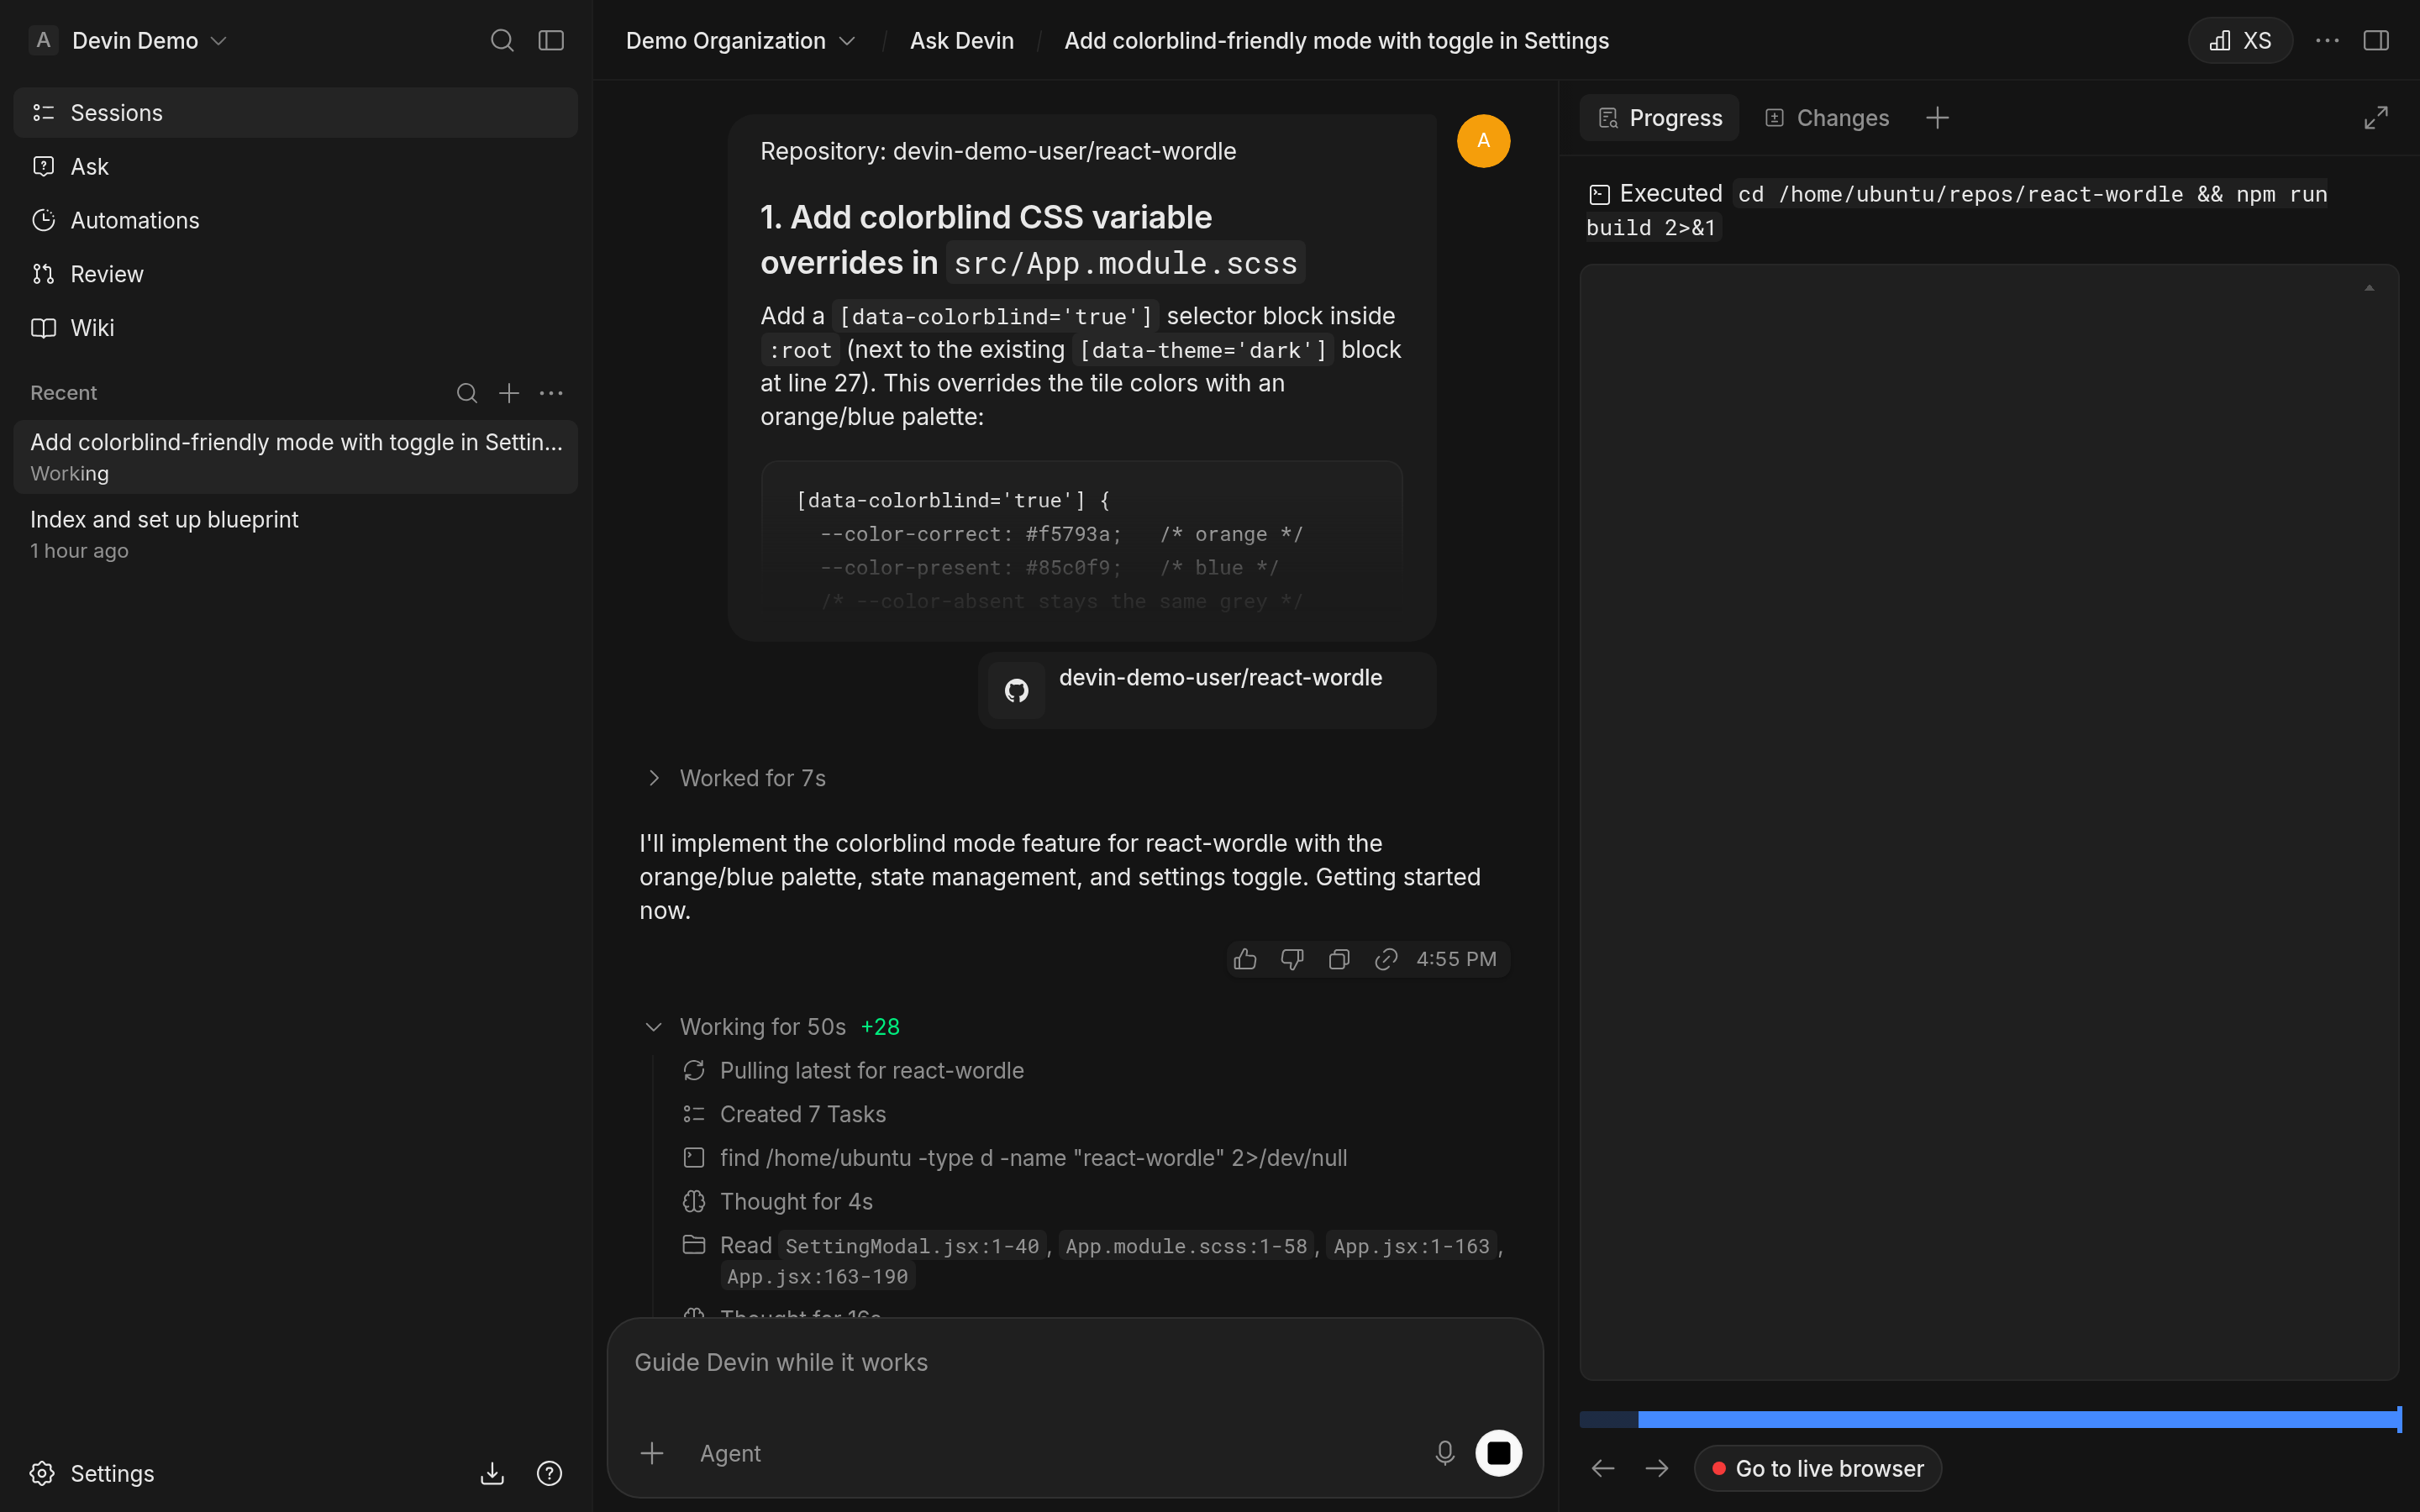2420x1512 pixels.
Task: Click the orange user avatar A
Action: [1483, 141]
